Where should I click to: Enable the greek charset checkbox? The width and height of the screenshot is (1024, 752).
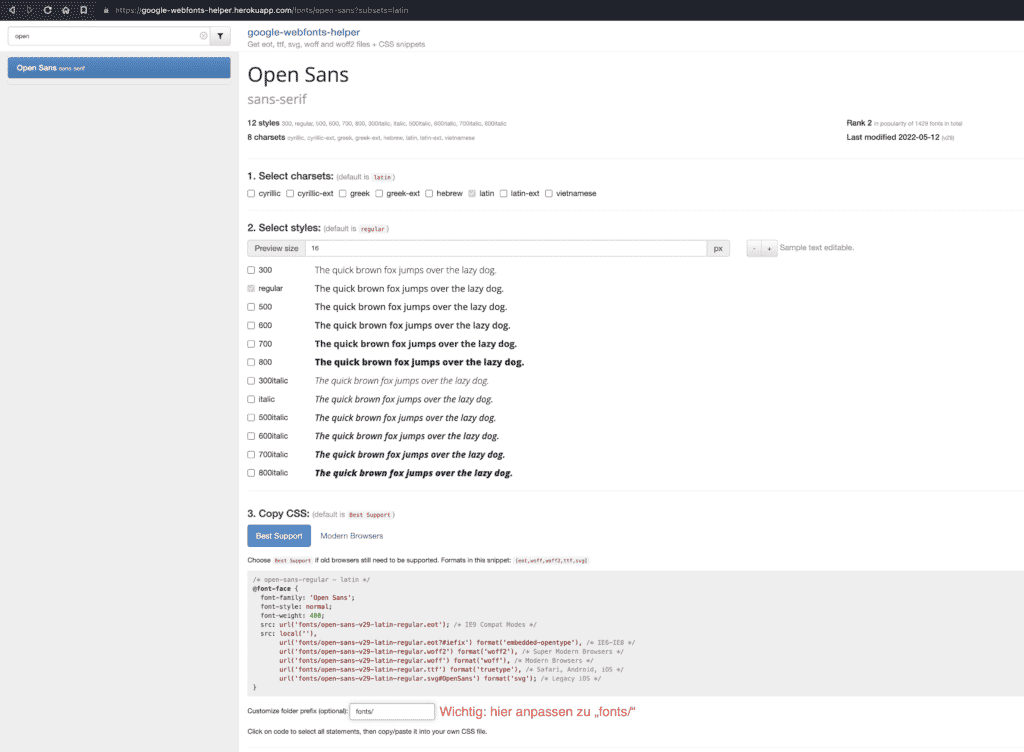coord(342,193)
